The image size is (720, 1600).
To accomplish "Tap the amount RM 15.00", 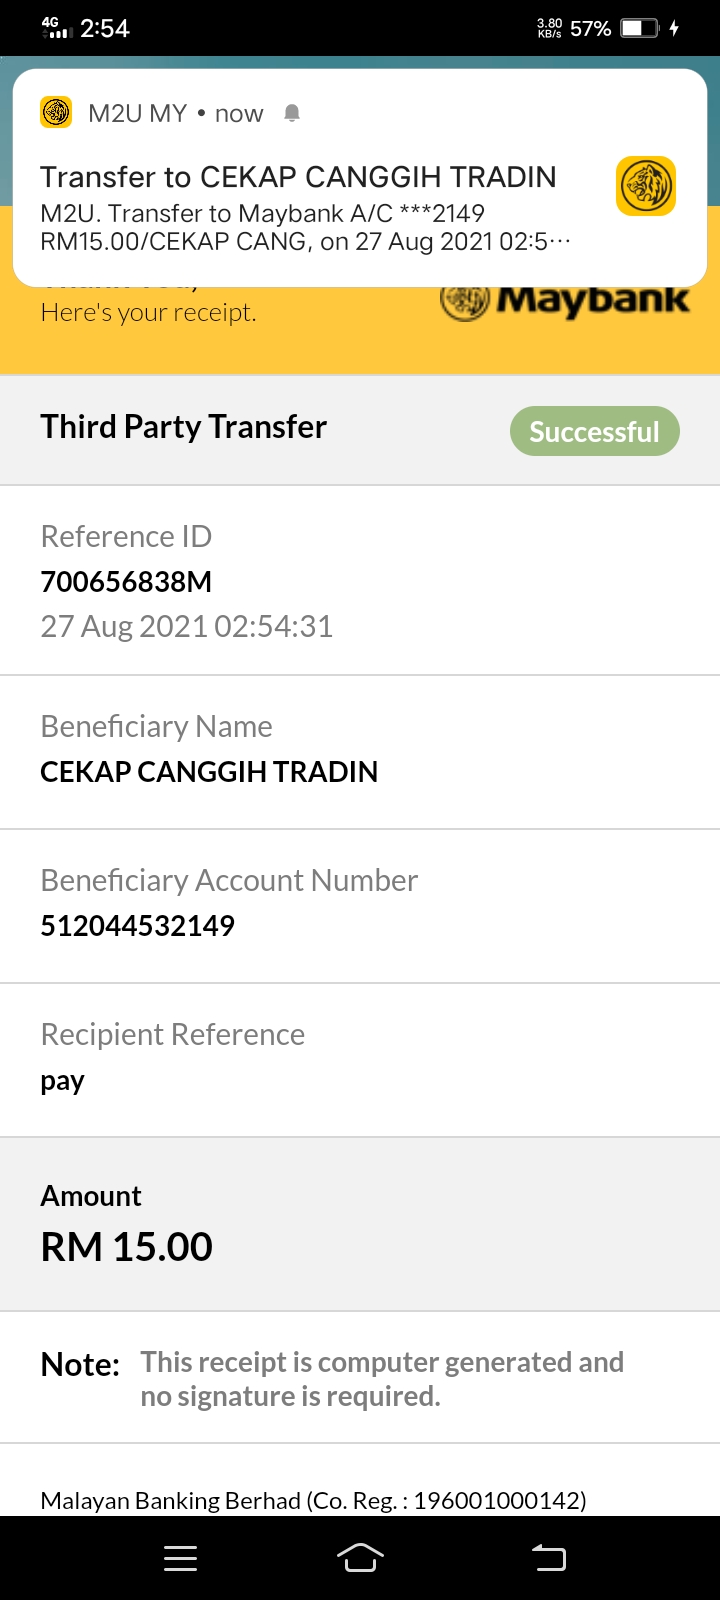I will click(126, 1246).
